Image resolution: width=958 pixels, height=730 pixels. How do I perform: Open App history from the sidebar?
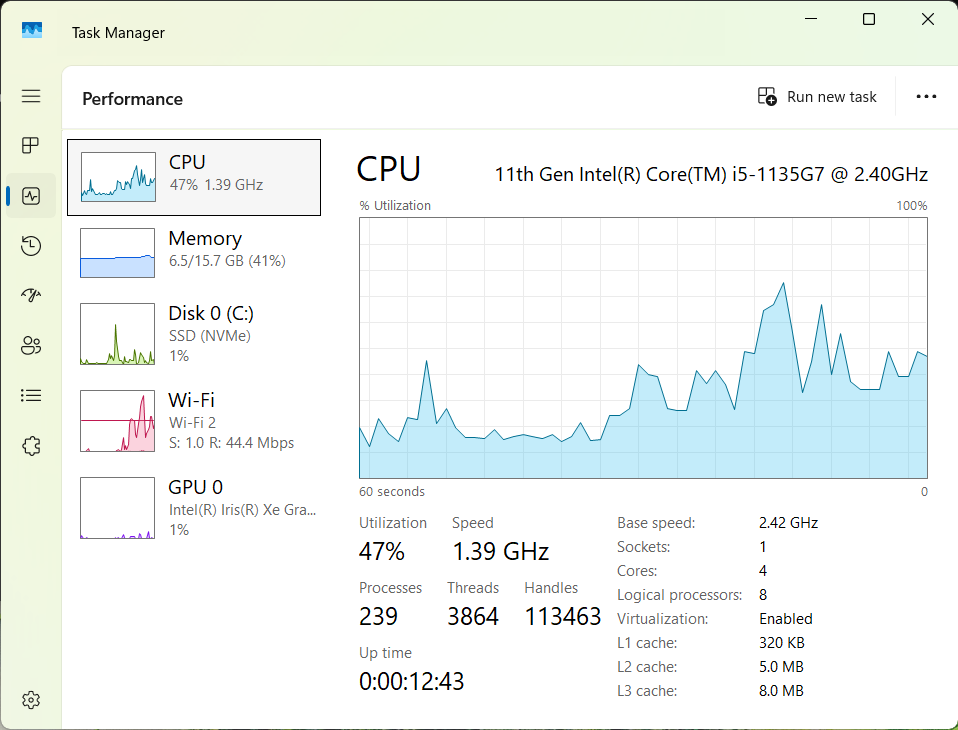tap(31, 246)
